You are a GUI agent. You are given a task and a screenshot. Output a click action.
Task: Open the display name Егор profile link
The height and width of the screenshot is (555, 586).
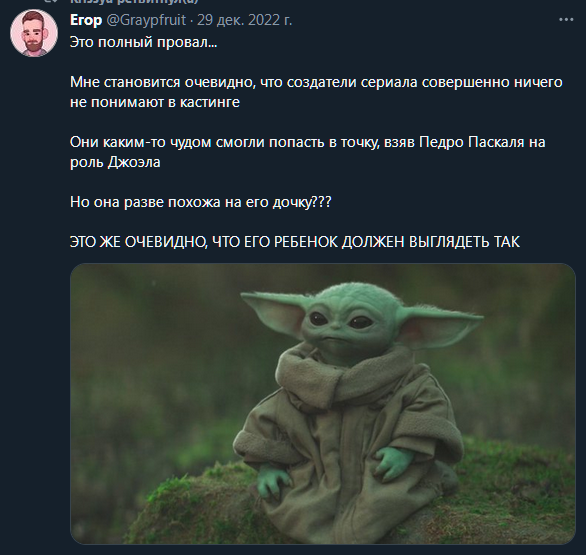pos(86,20)
